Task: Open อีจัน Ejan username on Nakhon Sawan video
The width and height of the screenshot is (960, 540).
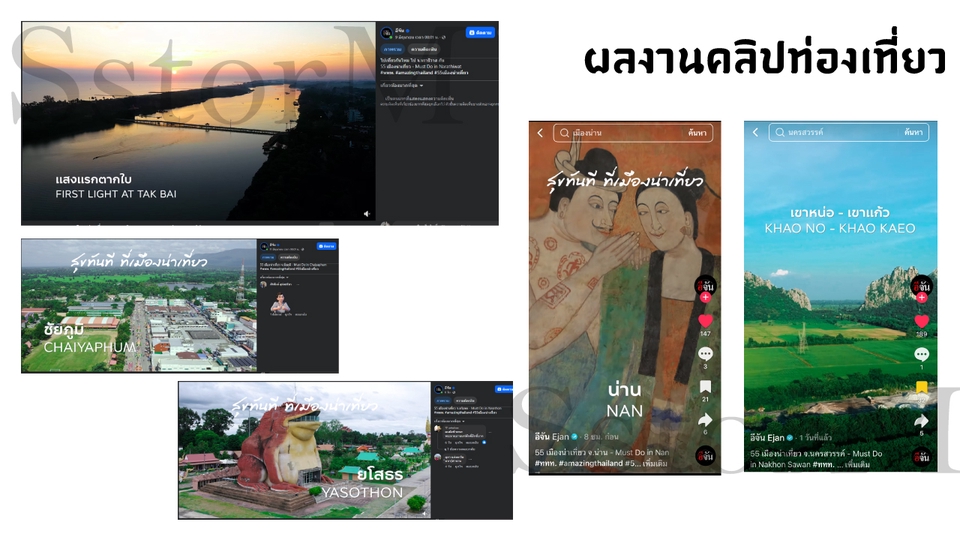Action: pyautogui.click(x=767, y=438)
